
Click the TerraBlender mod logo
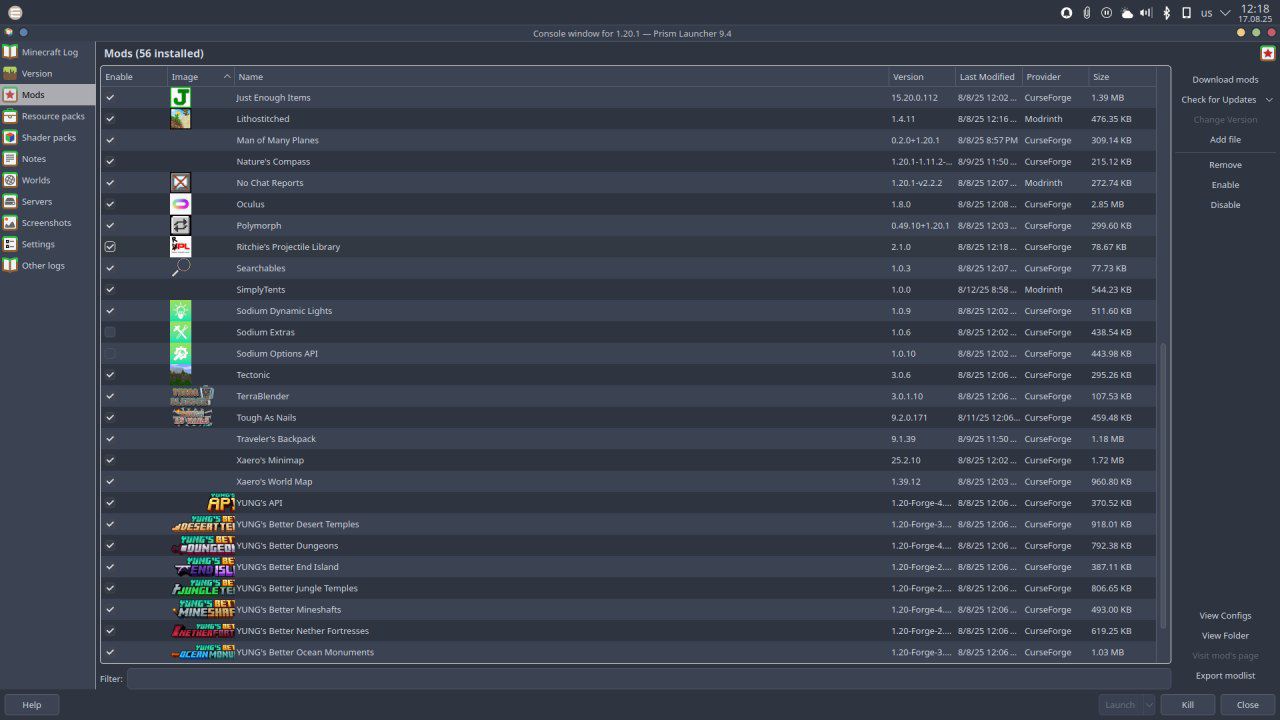[x=193, y=396]
